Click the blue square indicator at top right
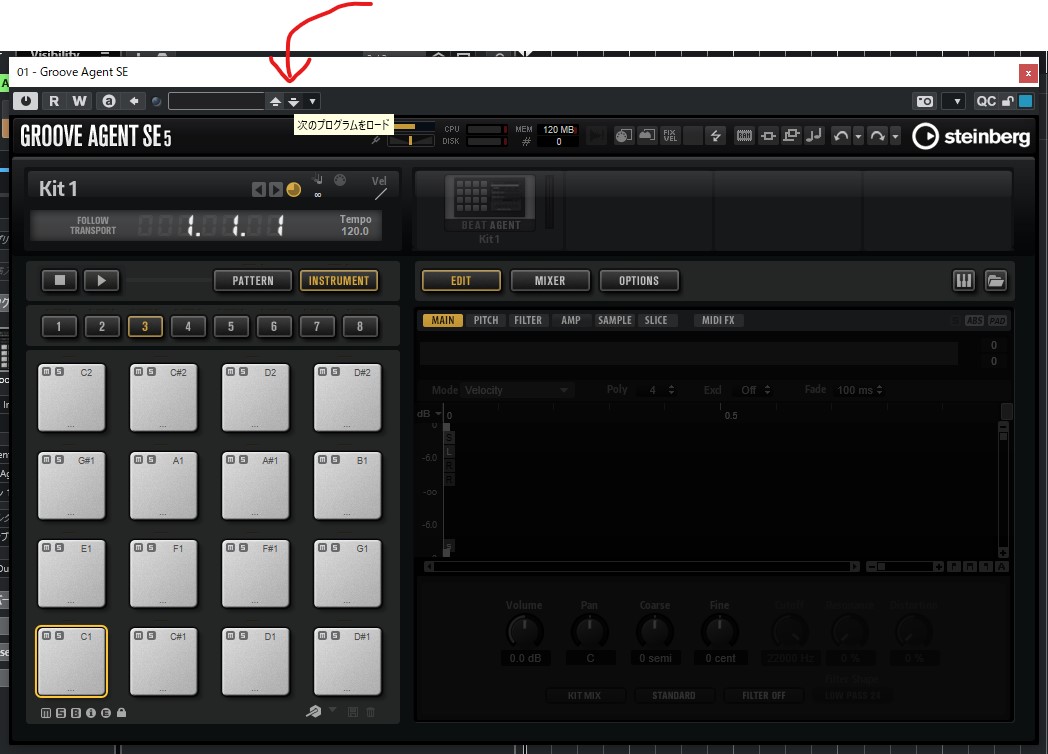Image resolution: width=1048 pixels, height=754 pixels. coord(1025,101)
